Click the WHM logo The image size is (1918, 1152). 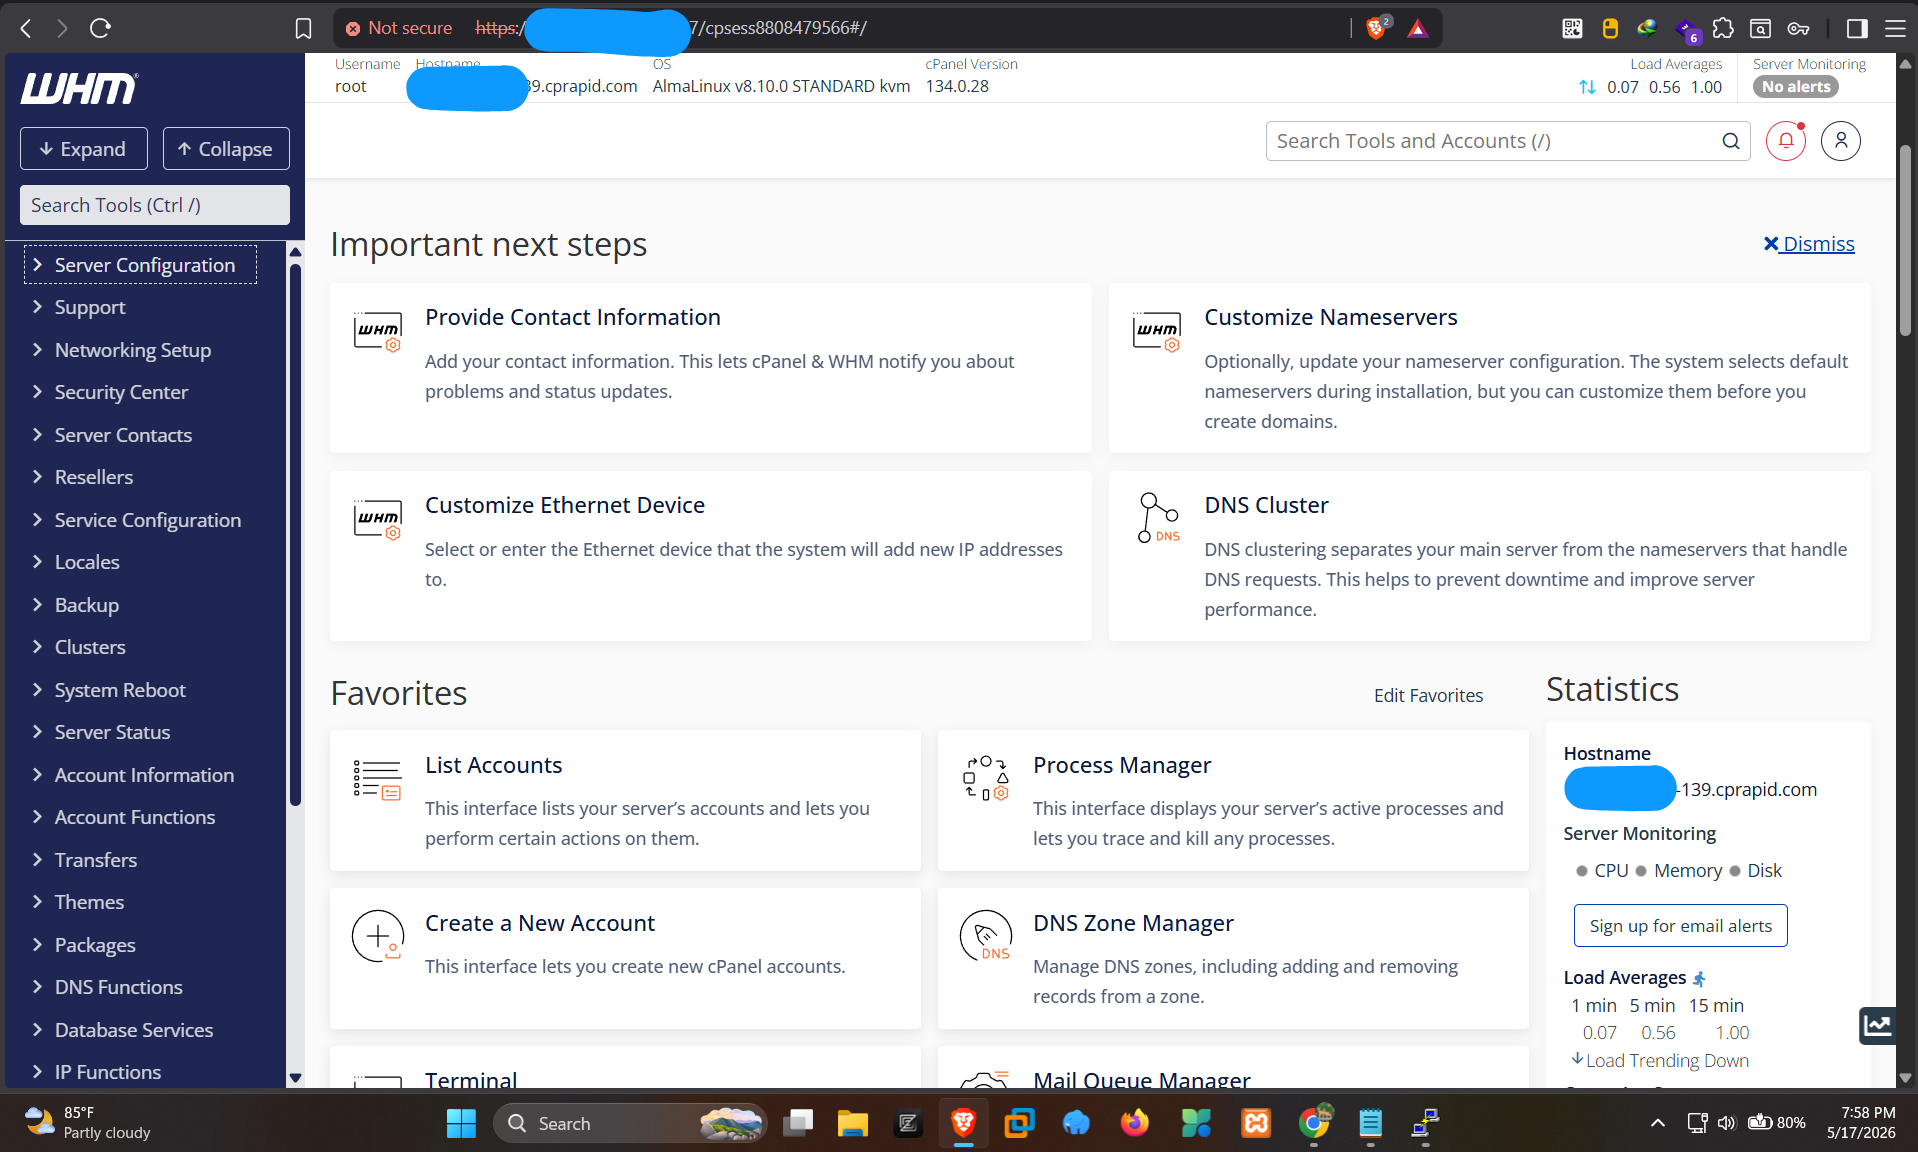pos(79,89)
